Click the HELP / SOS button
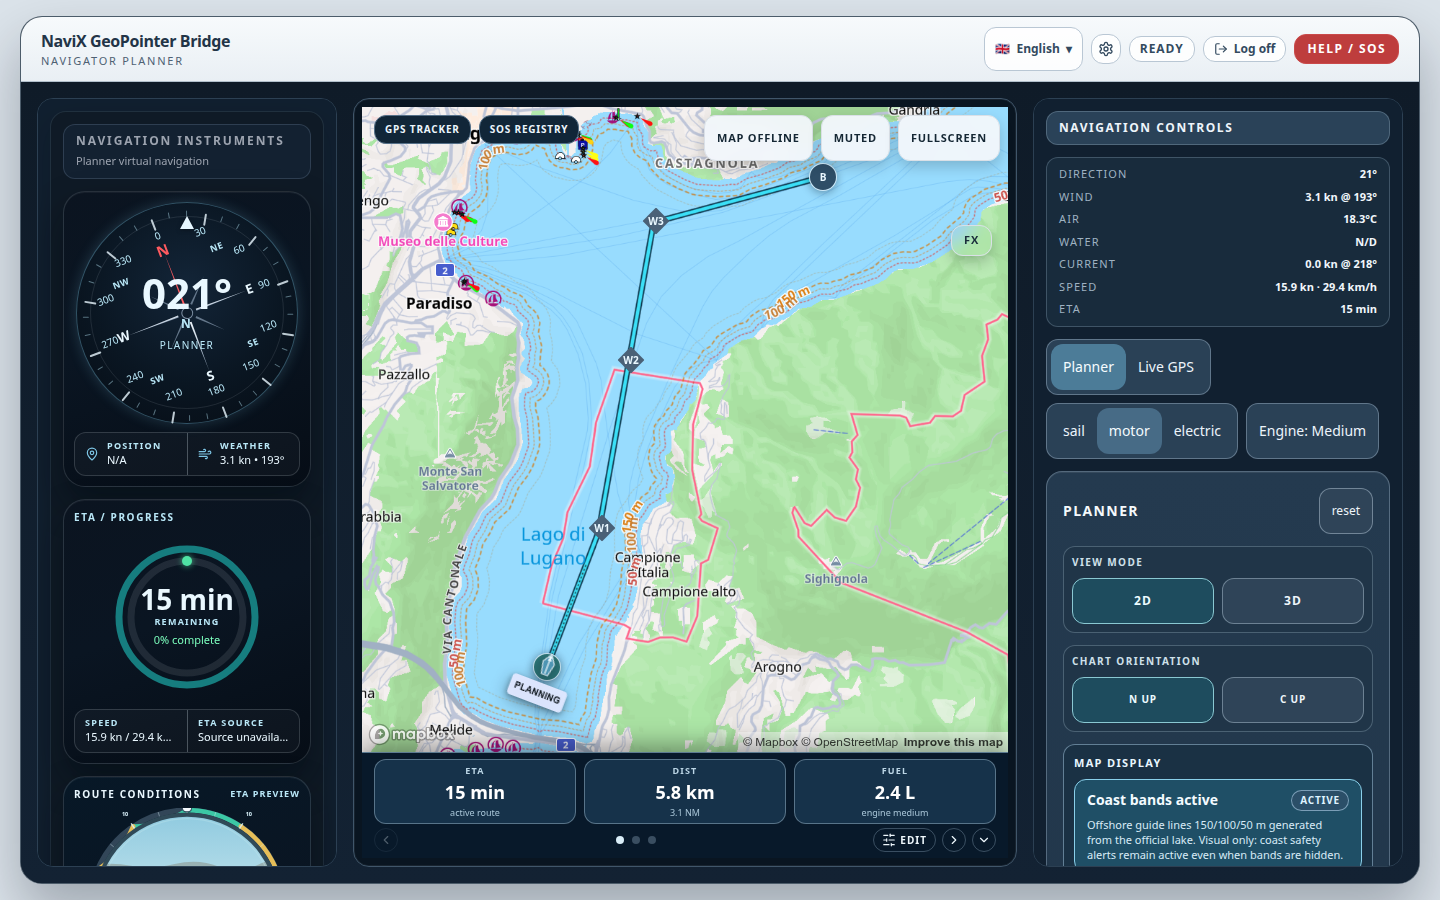1440x900 pixels. tap(1346, 49)
